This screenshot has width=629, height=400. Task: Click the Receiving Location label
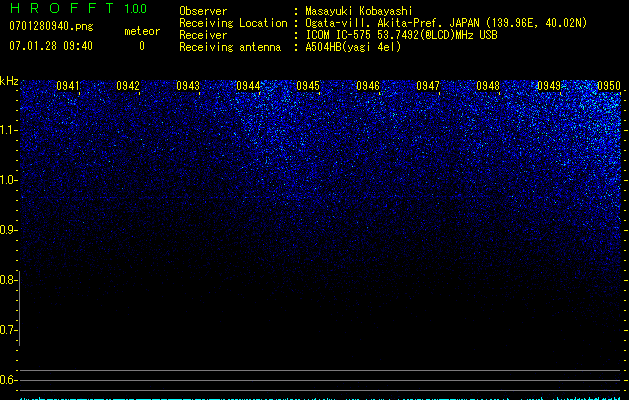tap(233, 23)
